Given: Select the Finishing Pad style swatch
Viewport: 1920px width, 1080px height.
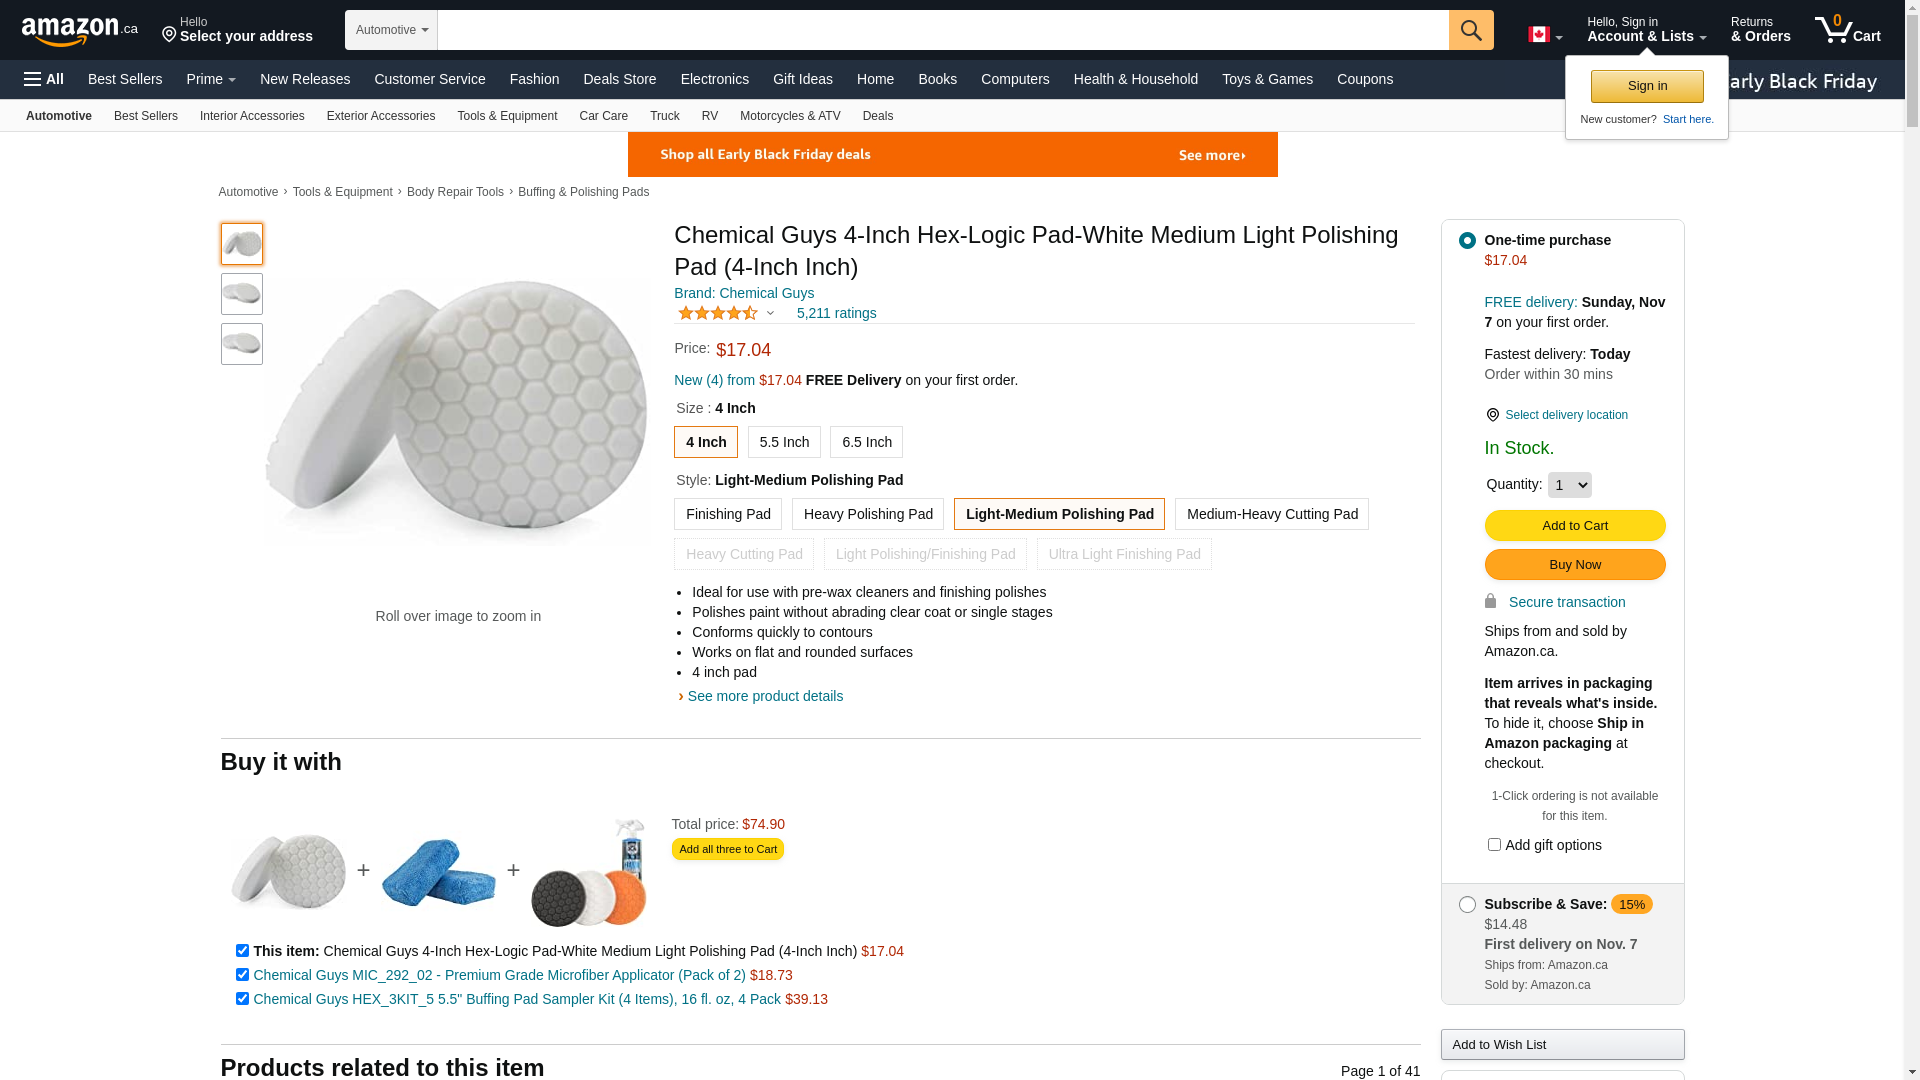Looking at the screenshot, I should click(727, 514).
